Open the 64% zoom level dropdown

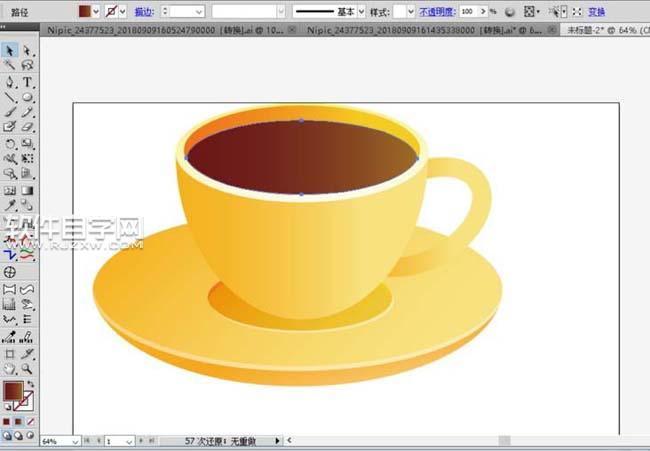[x=75, y=441]
